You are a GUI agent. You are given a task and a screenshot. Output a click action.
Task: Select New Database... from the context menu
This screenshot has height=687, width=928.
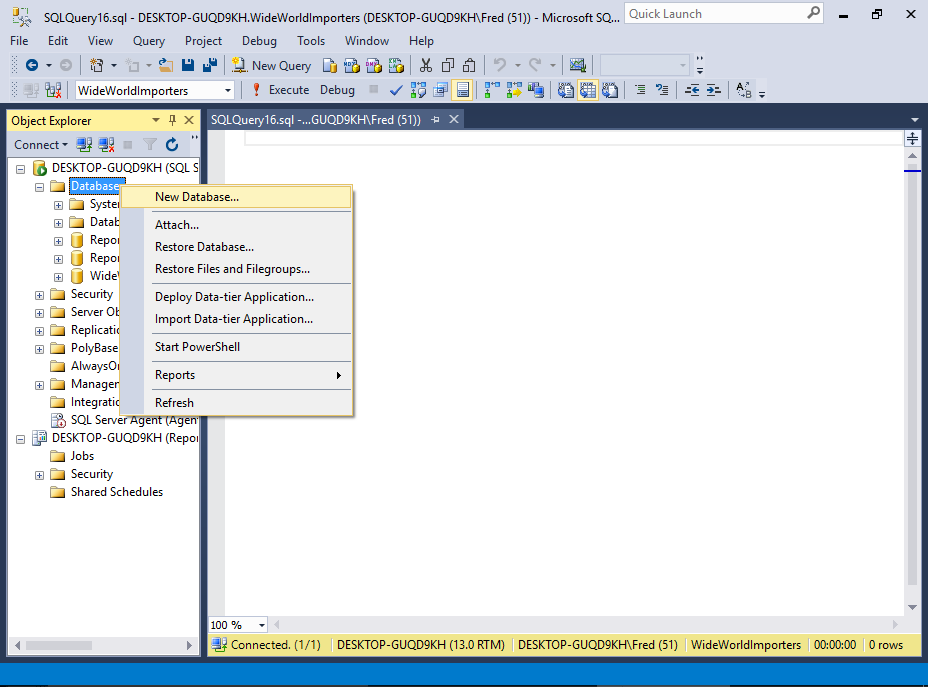(197, 197)
